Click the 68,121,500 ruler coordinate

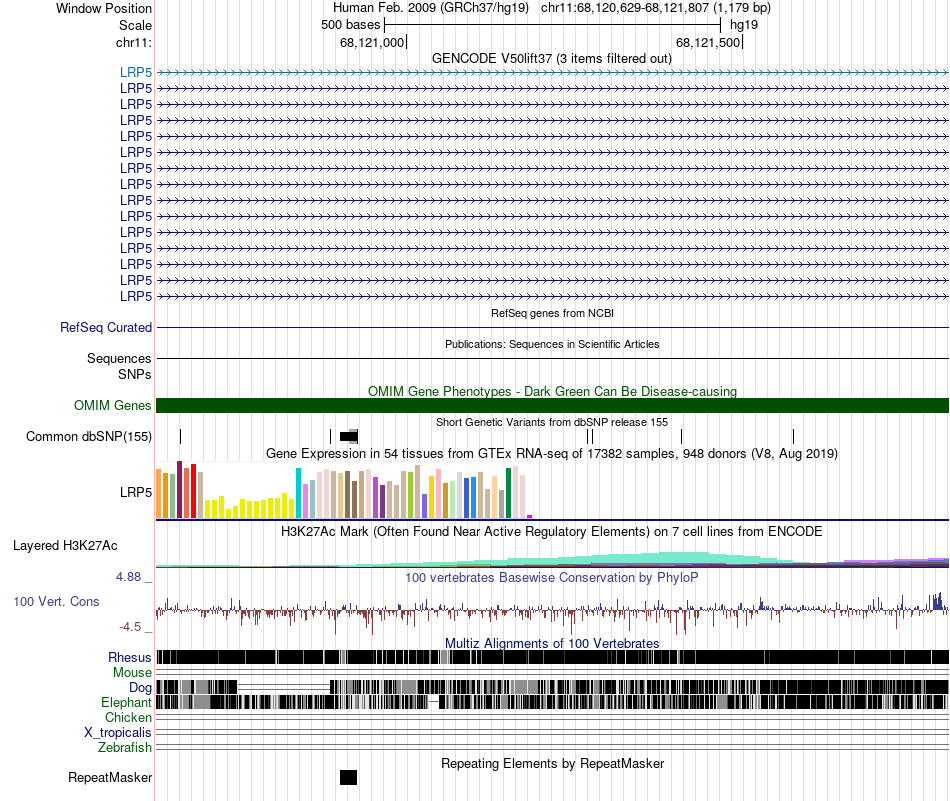(708, 42)
